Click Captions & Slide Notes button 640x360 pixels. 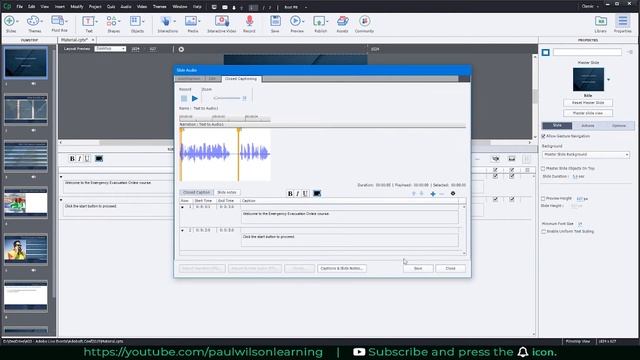342,269
